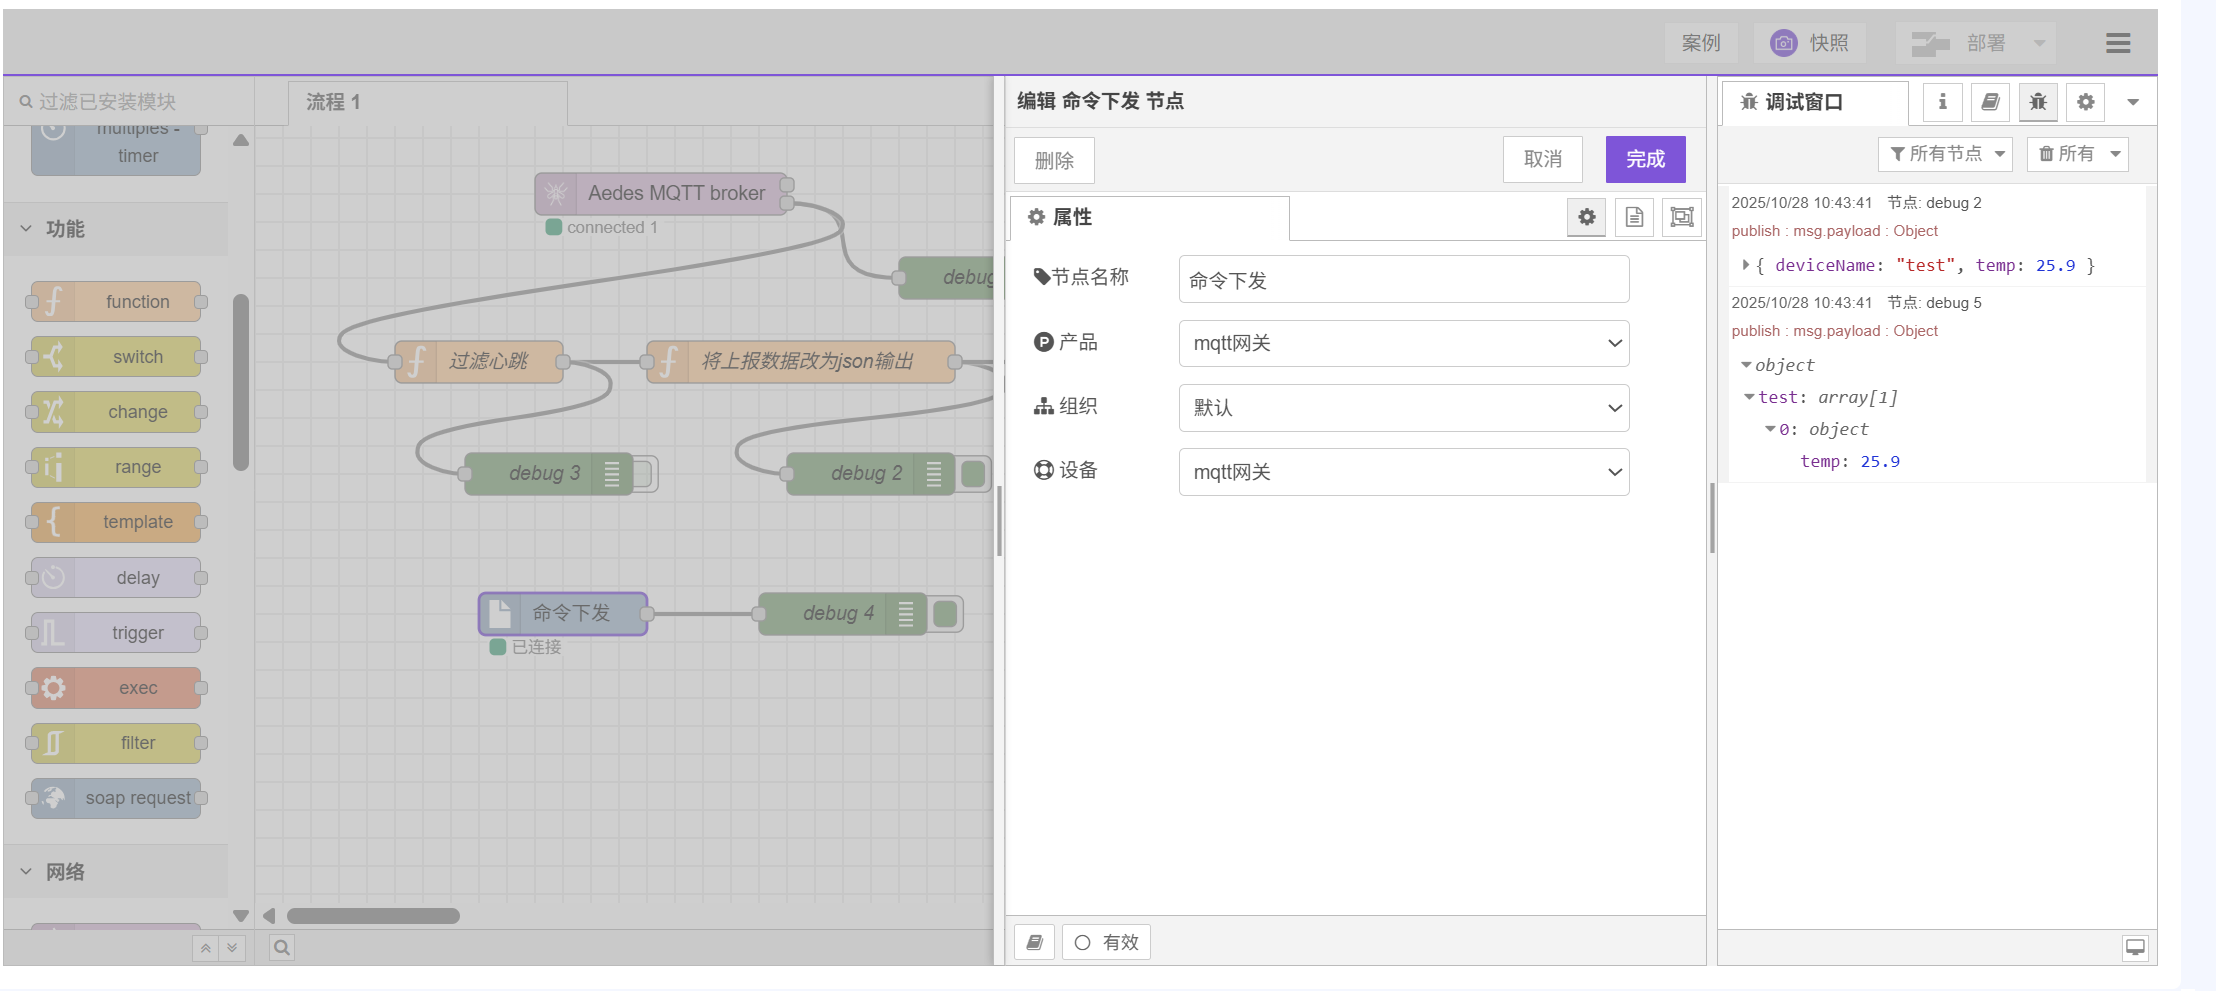The image size is (2216, 991).
Task: Toggle the debug 4 node output button
Action: point(946,614)
